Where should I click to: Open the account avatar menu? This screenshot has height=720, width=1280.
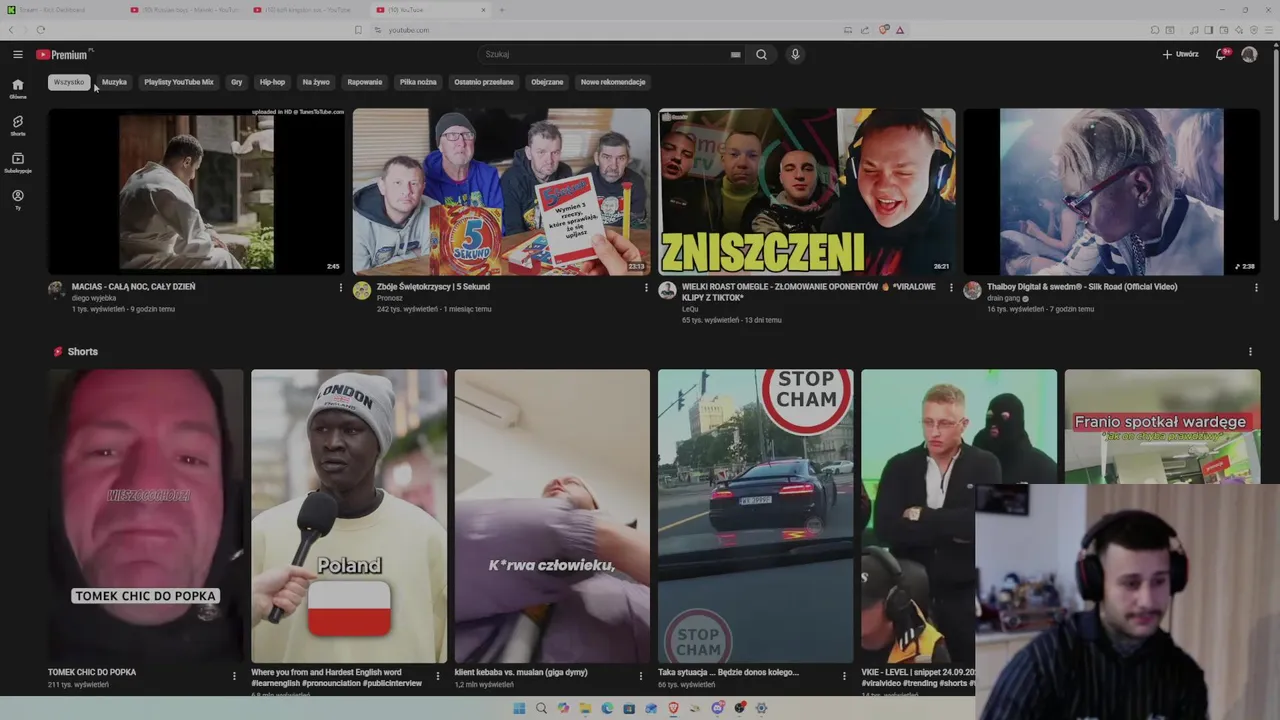point(1249,54)
